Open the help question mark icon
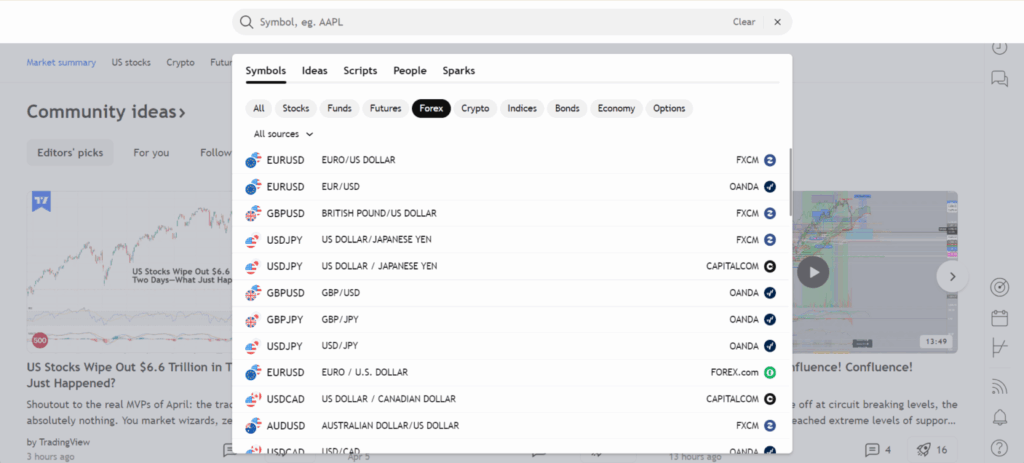1024x463 pixels. point(998,447)
